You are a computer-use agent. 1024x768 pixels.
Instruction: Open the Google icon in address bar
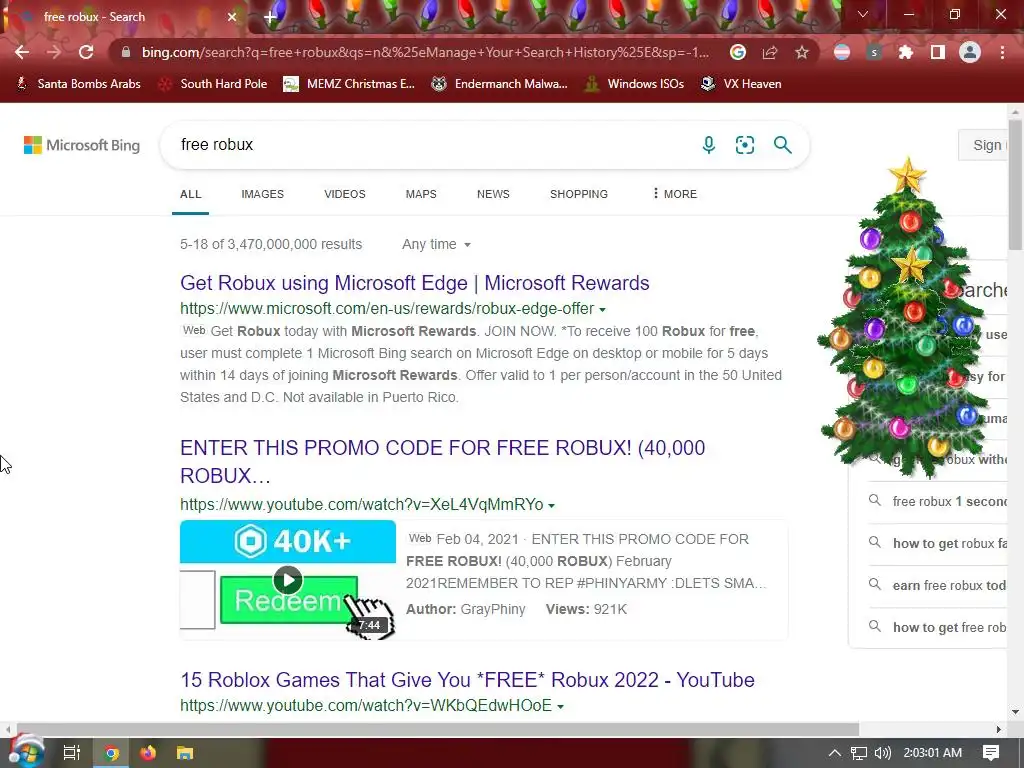point(738,52)
